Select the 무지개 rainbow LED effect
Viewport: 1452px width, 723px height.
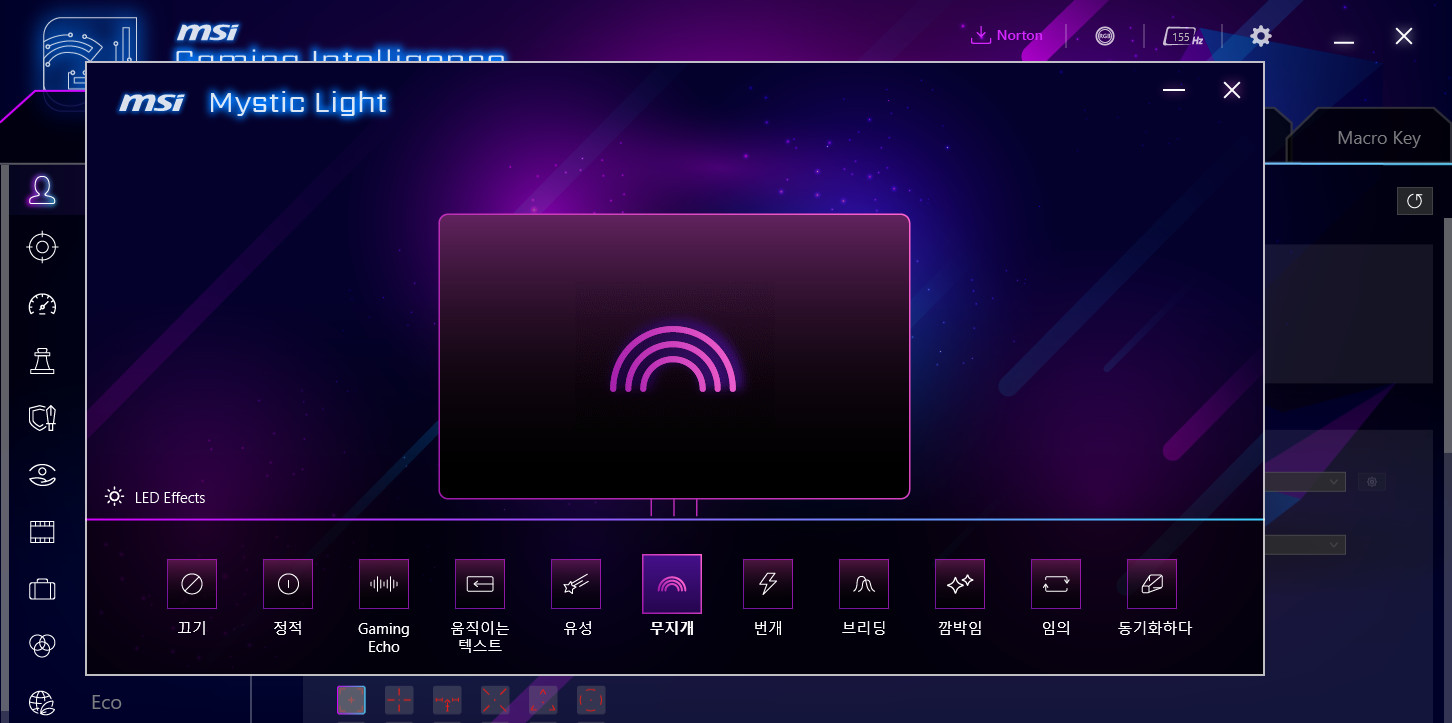672,584
